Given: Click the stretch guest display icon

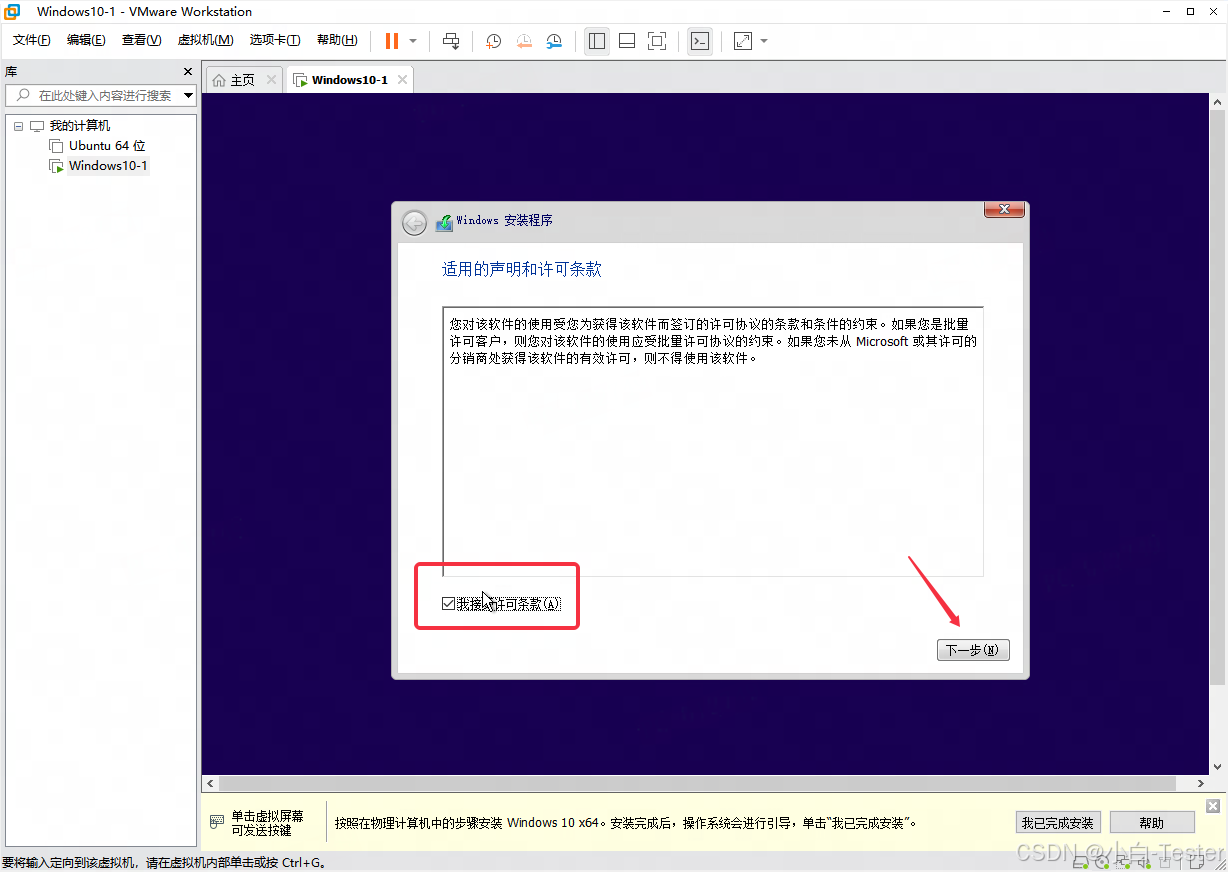Looking at the screenshot, I should pyautogui.click(x=743, y=41).
